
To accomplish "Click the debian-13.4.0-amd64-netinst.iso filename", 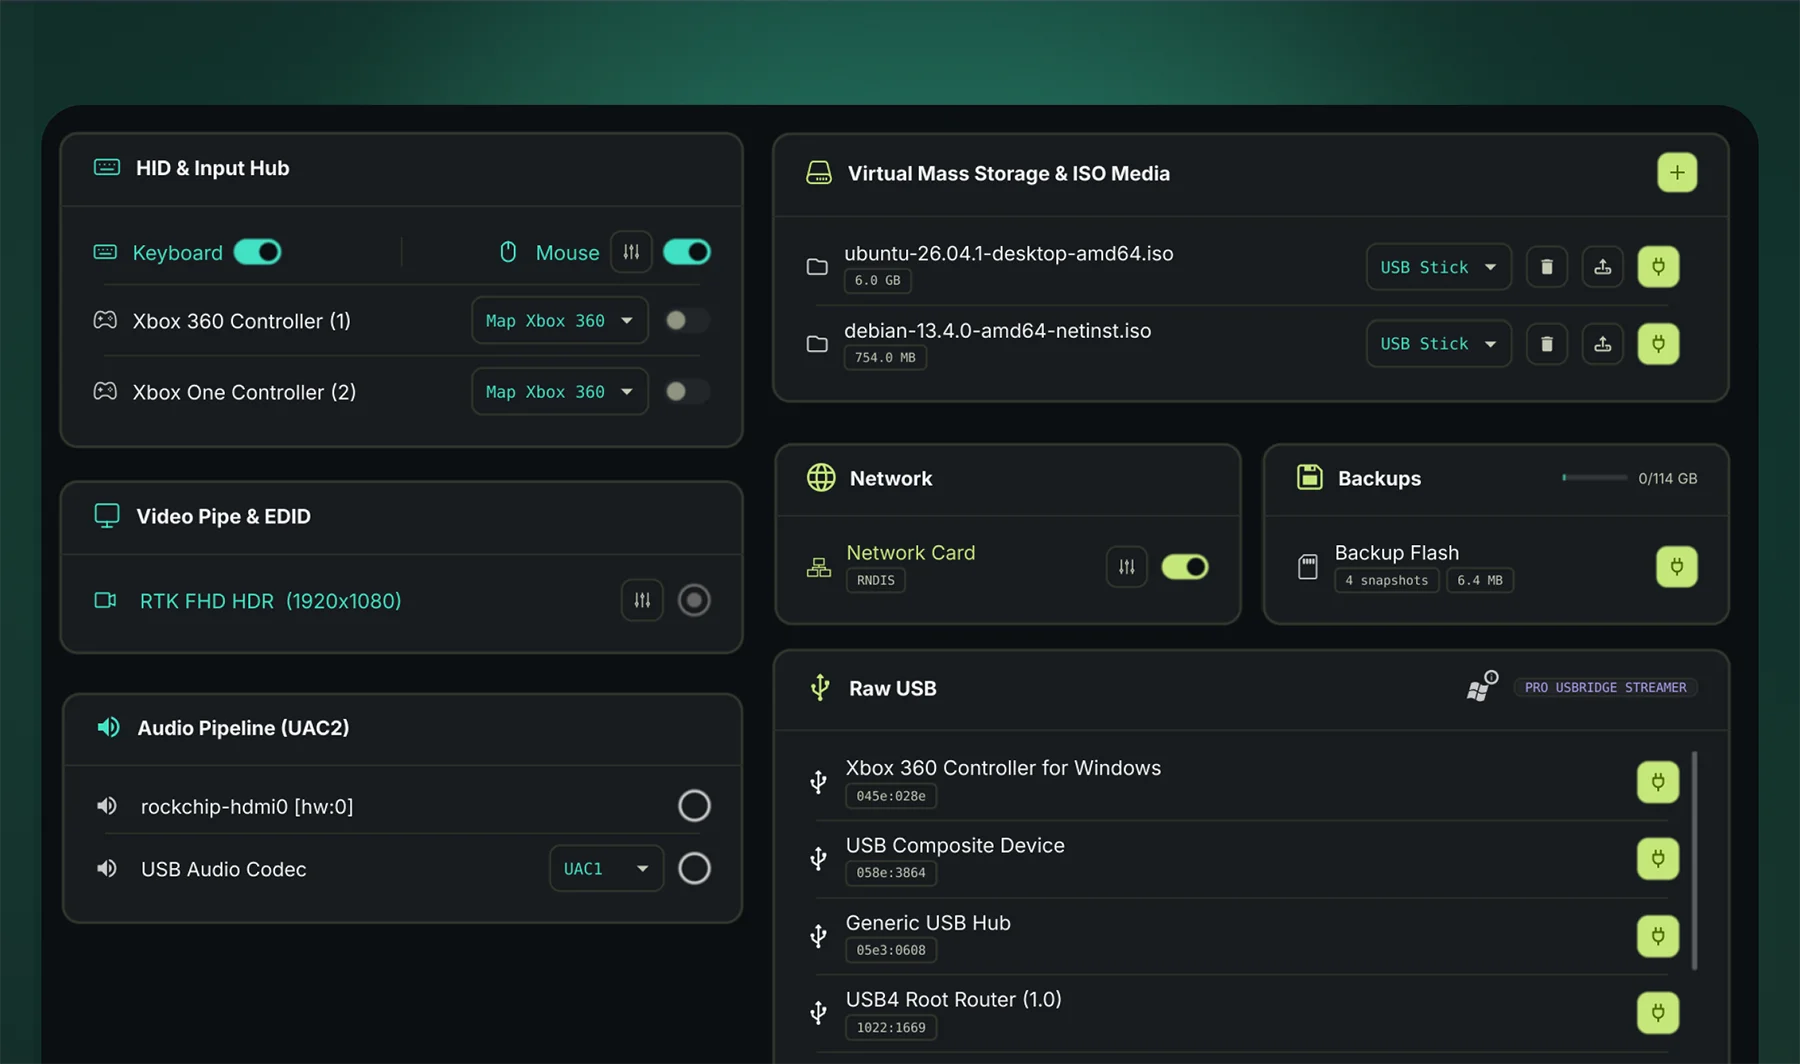I will (x=998, y=330).
